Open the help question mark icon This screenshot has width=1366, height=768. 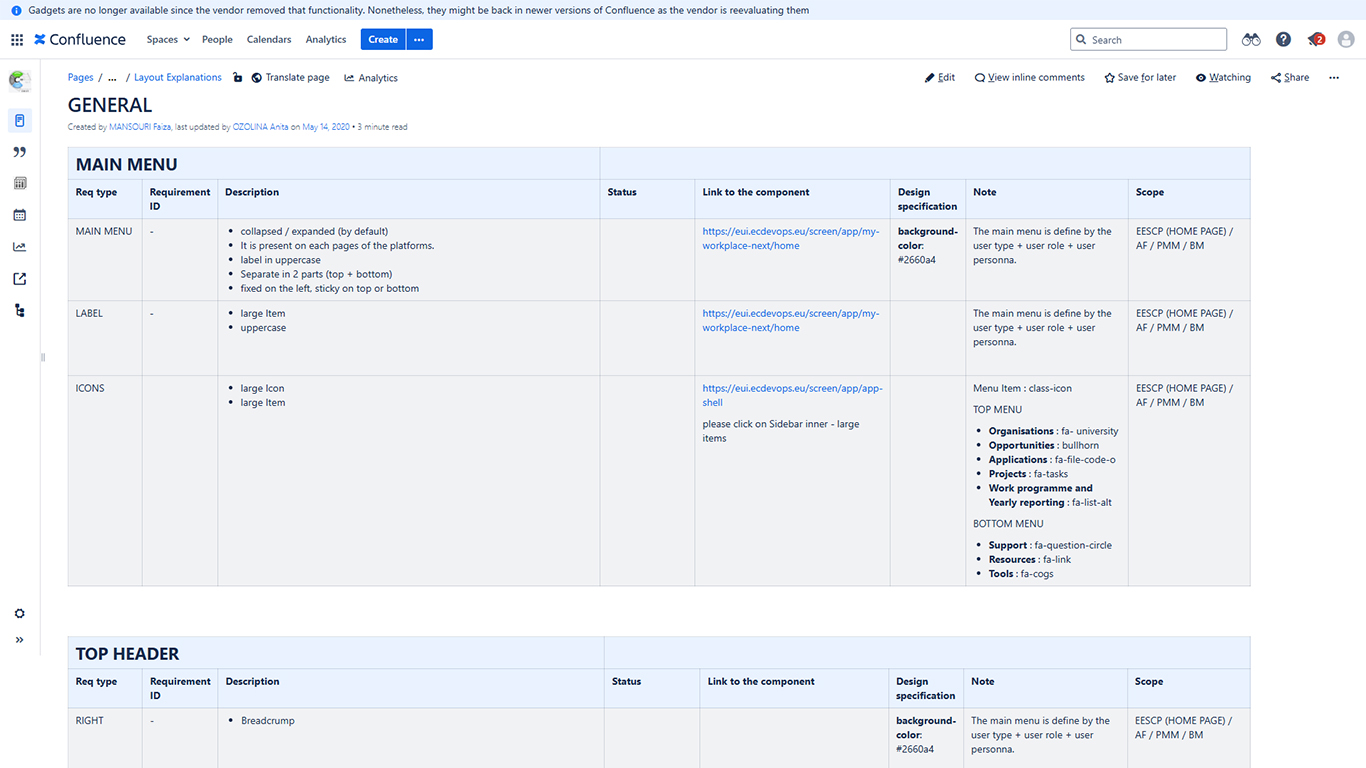pyautogui.click(x=1283, y=40)
